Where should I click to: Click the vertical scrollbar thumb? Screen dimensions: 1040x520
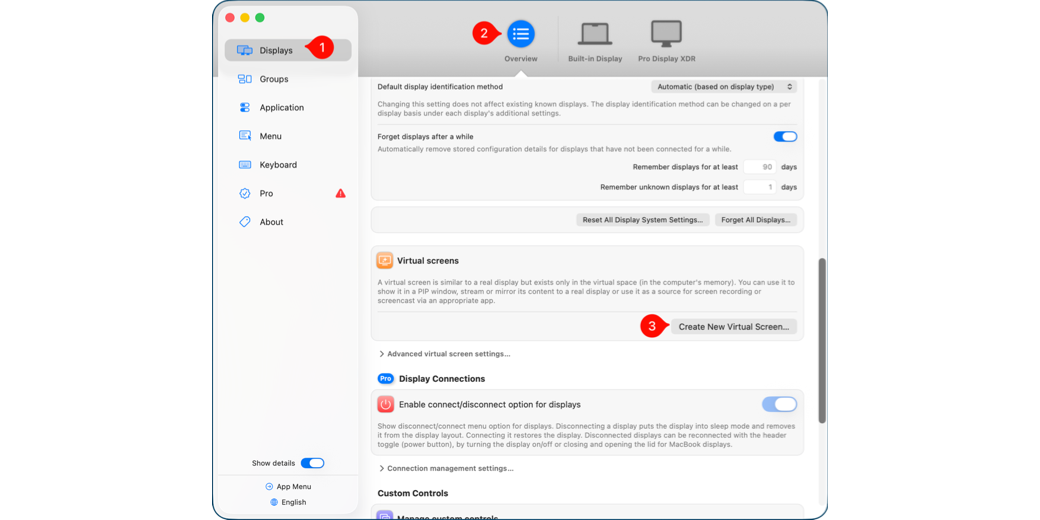coord(822,341)
